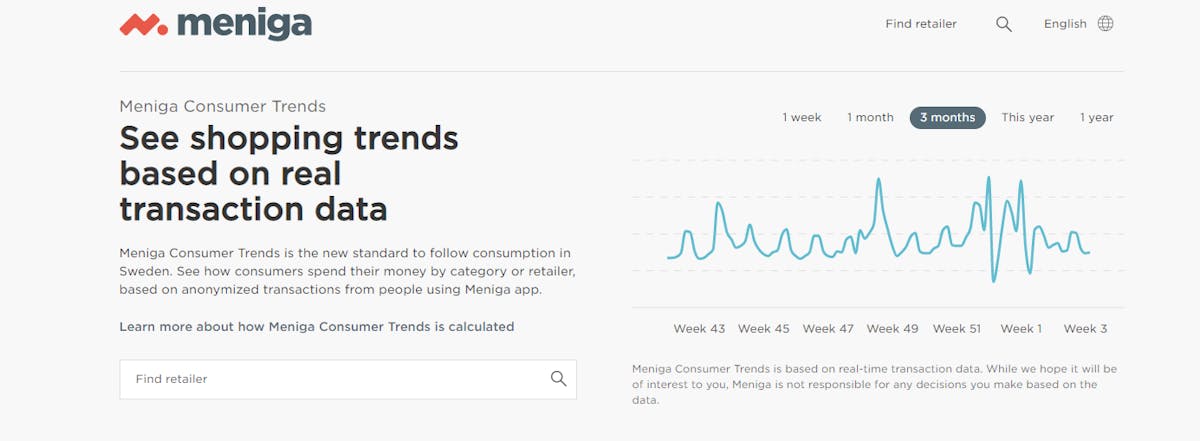Click the Meniga Consumer Trends heading
Image resolution: width=1200 pixels, height=441 pixels.
222,106
